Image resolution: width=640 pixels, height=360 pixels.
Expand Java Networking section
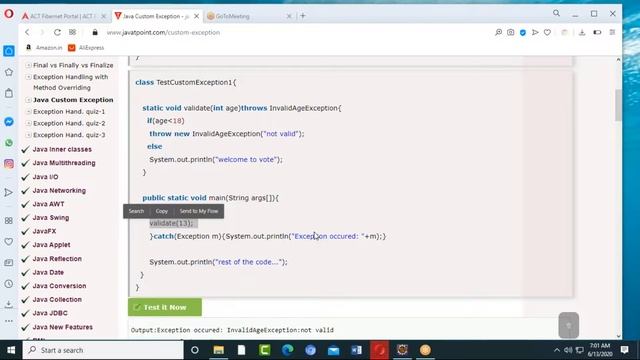(x=59, y=191)
